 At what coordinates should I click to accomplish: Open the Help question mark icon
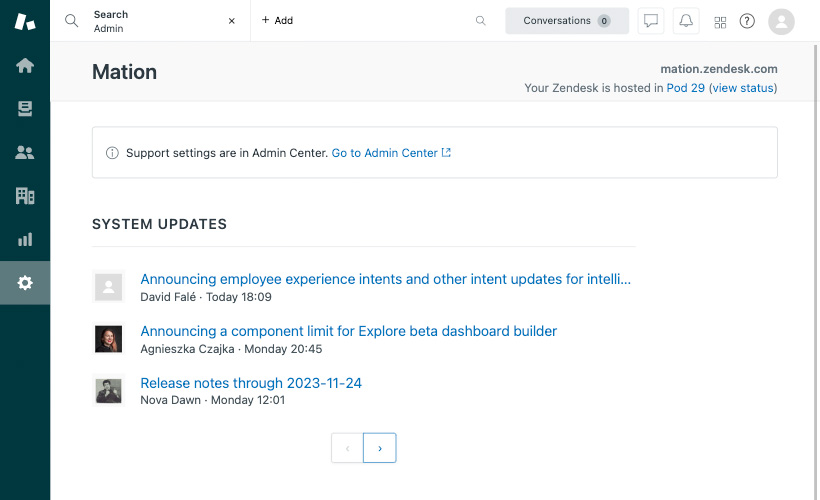click(x=747, y=21)
